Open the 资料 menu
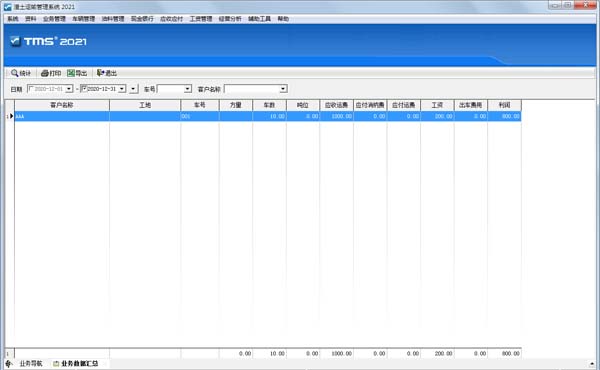This screenshot has width=600, height=370. pos(31,19)
